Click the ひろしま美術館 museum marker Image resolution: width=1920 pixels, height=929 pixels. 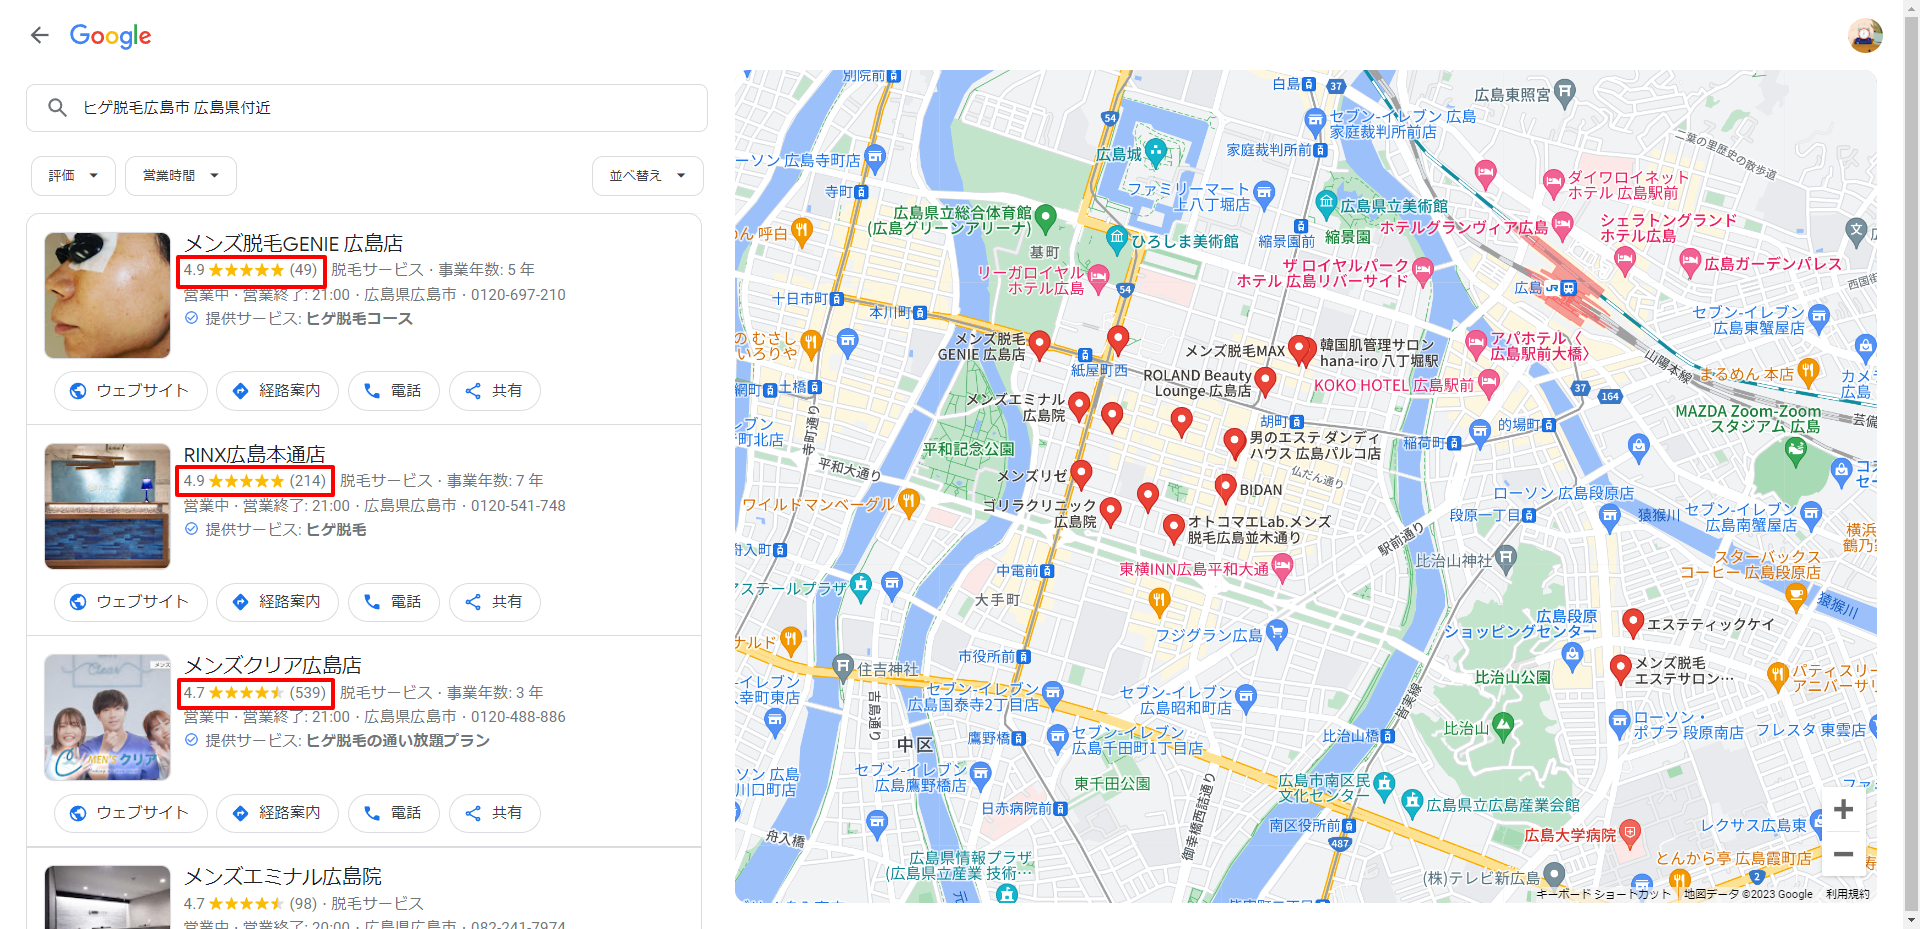pos(1117,239)
